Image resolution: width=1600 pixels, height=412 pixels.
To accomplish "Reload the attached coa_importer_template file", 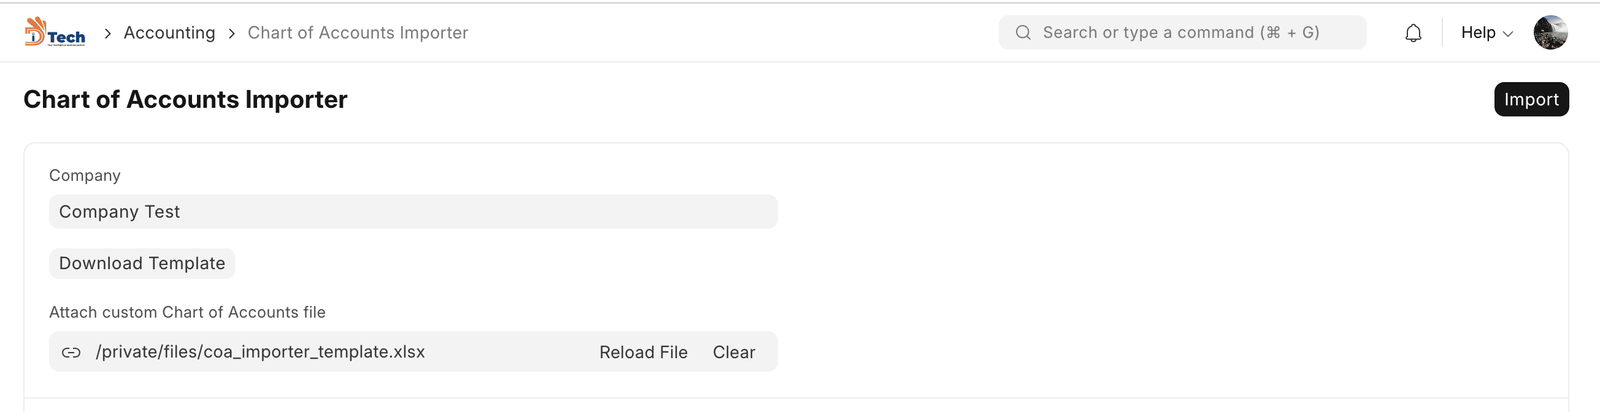I will pyautogui.click(x=643, y=352).
